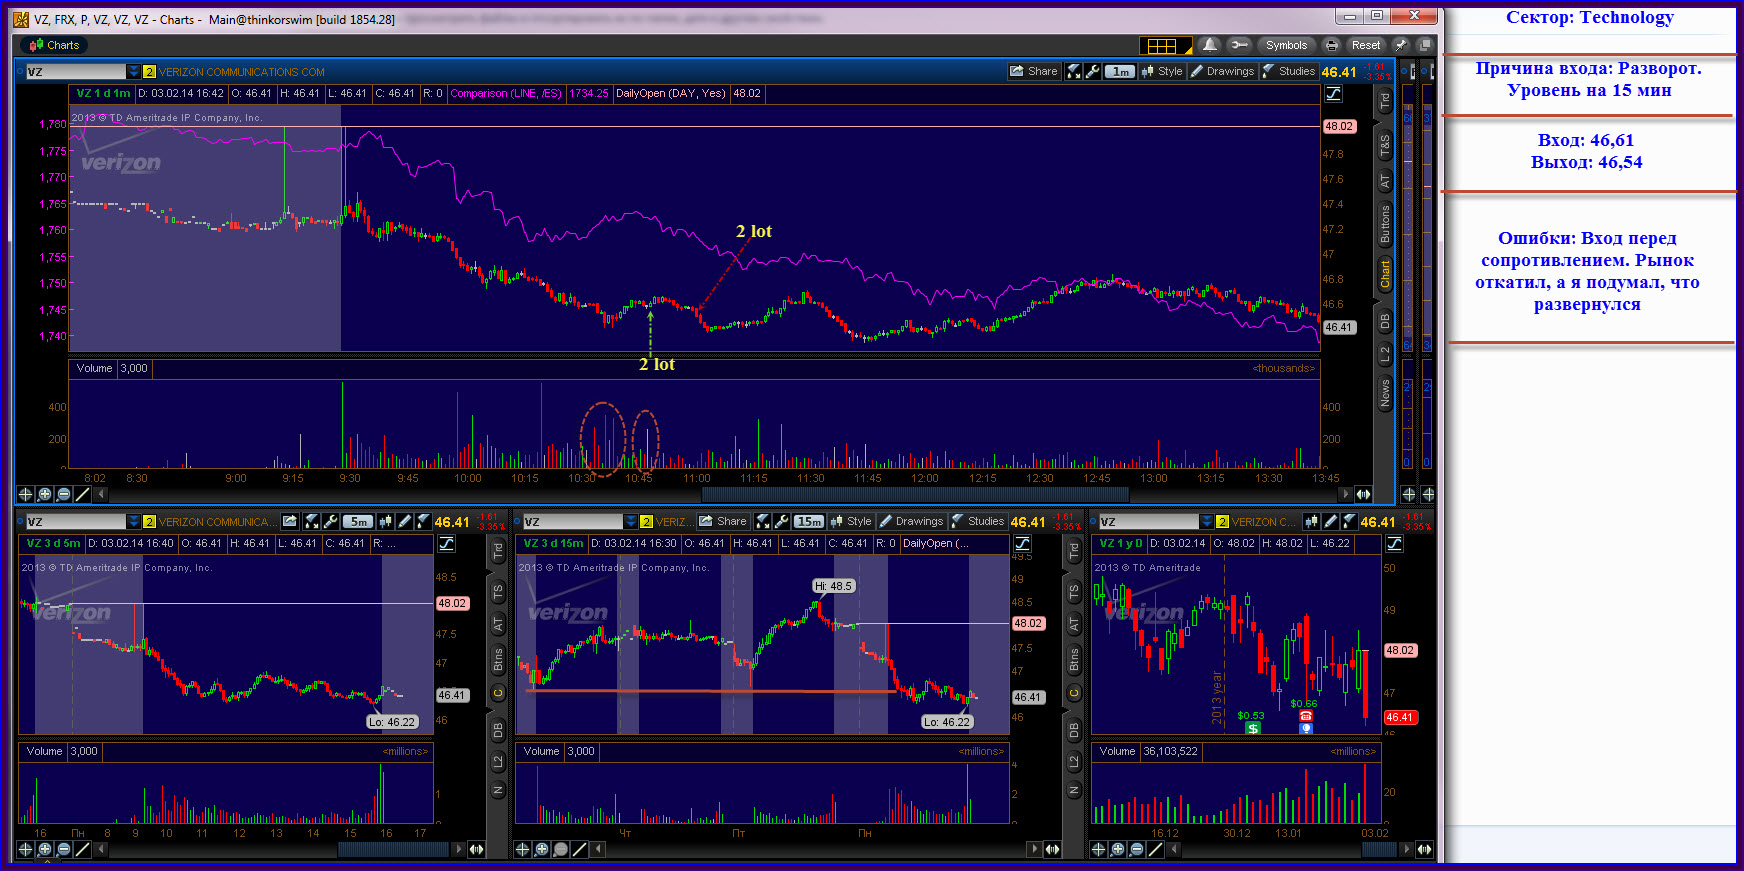Open Drawings menu in main chart
The image size is (1744, 871).
coord(1222,71)
